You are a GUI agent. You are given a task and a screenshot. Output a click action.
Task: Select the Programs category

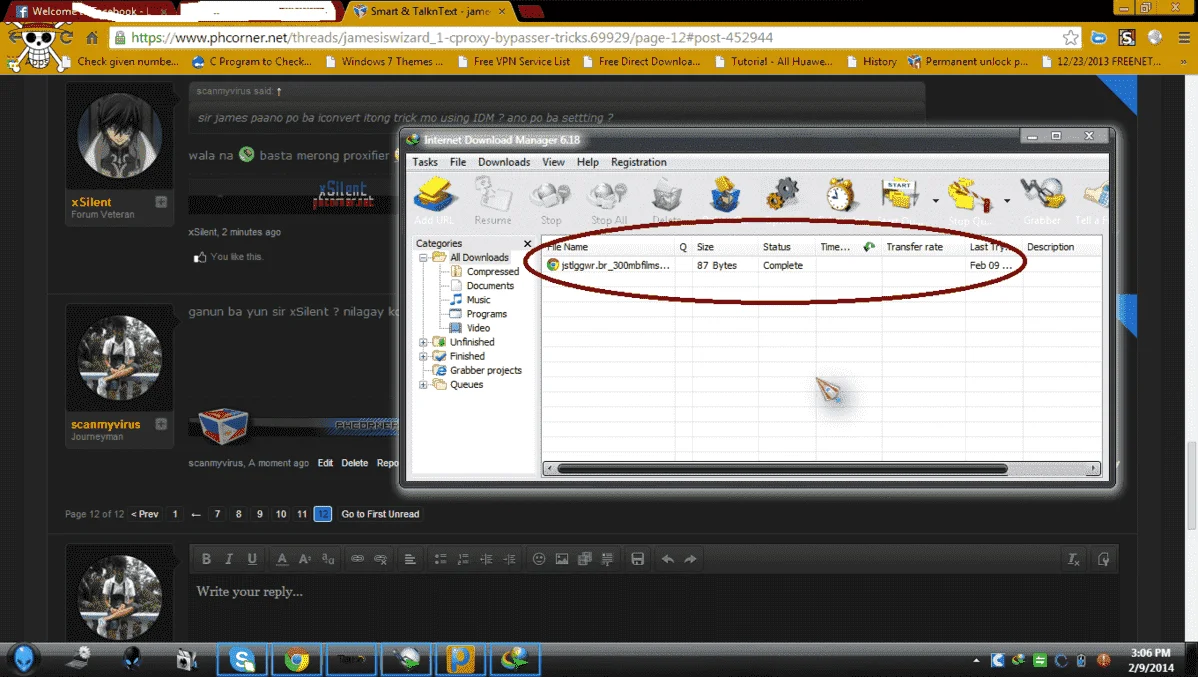(486, 314)
